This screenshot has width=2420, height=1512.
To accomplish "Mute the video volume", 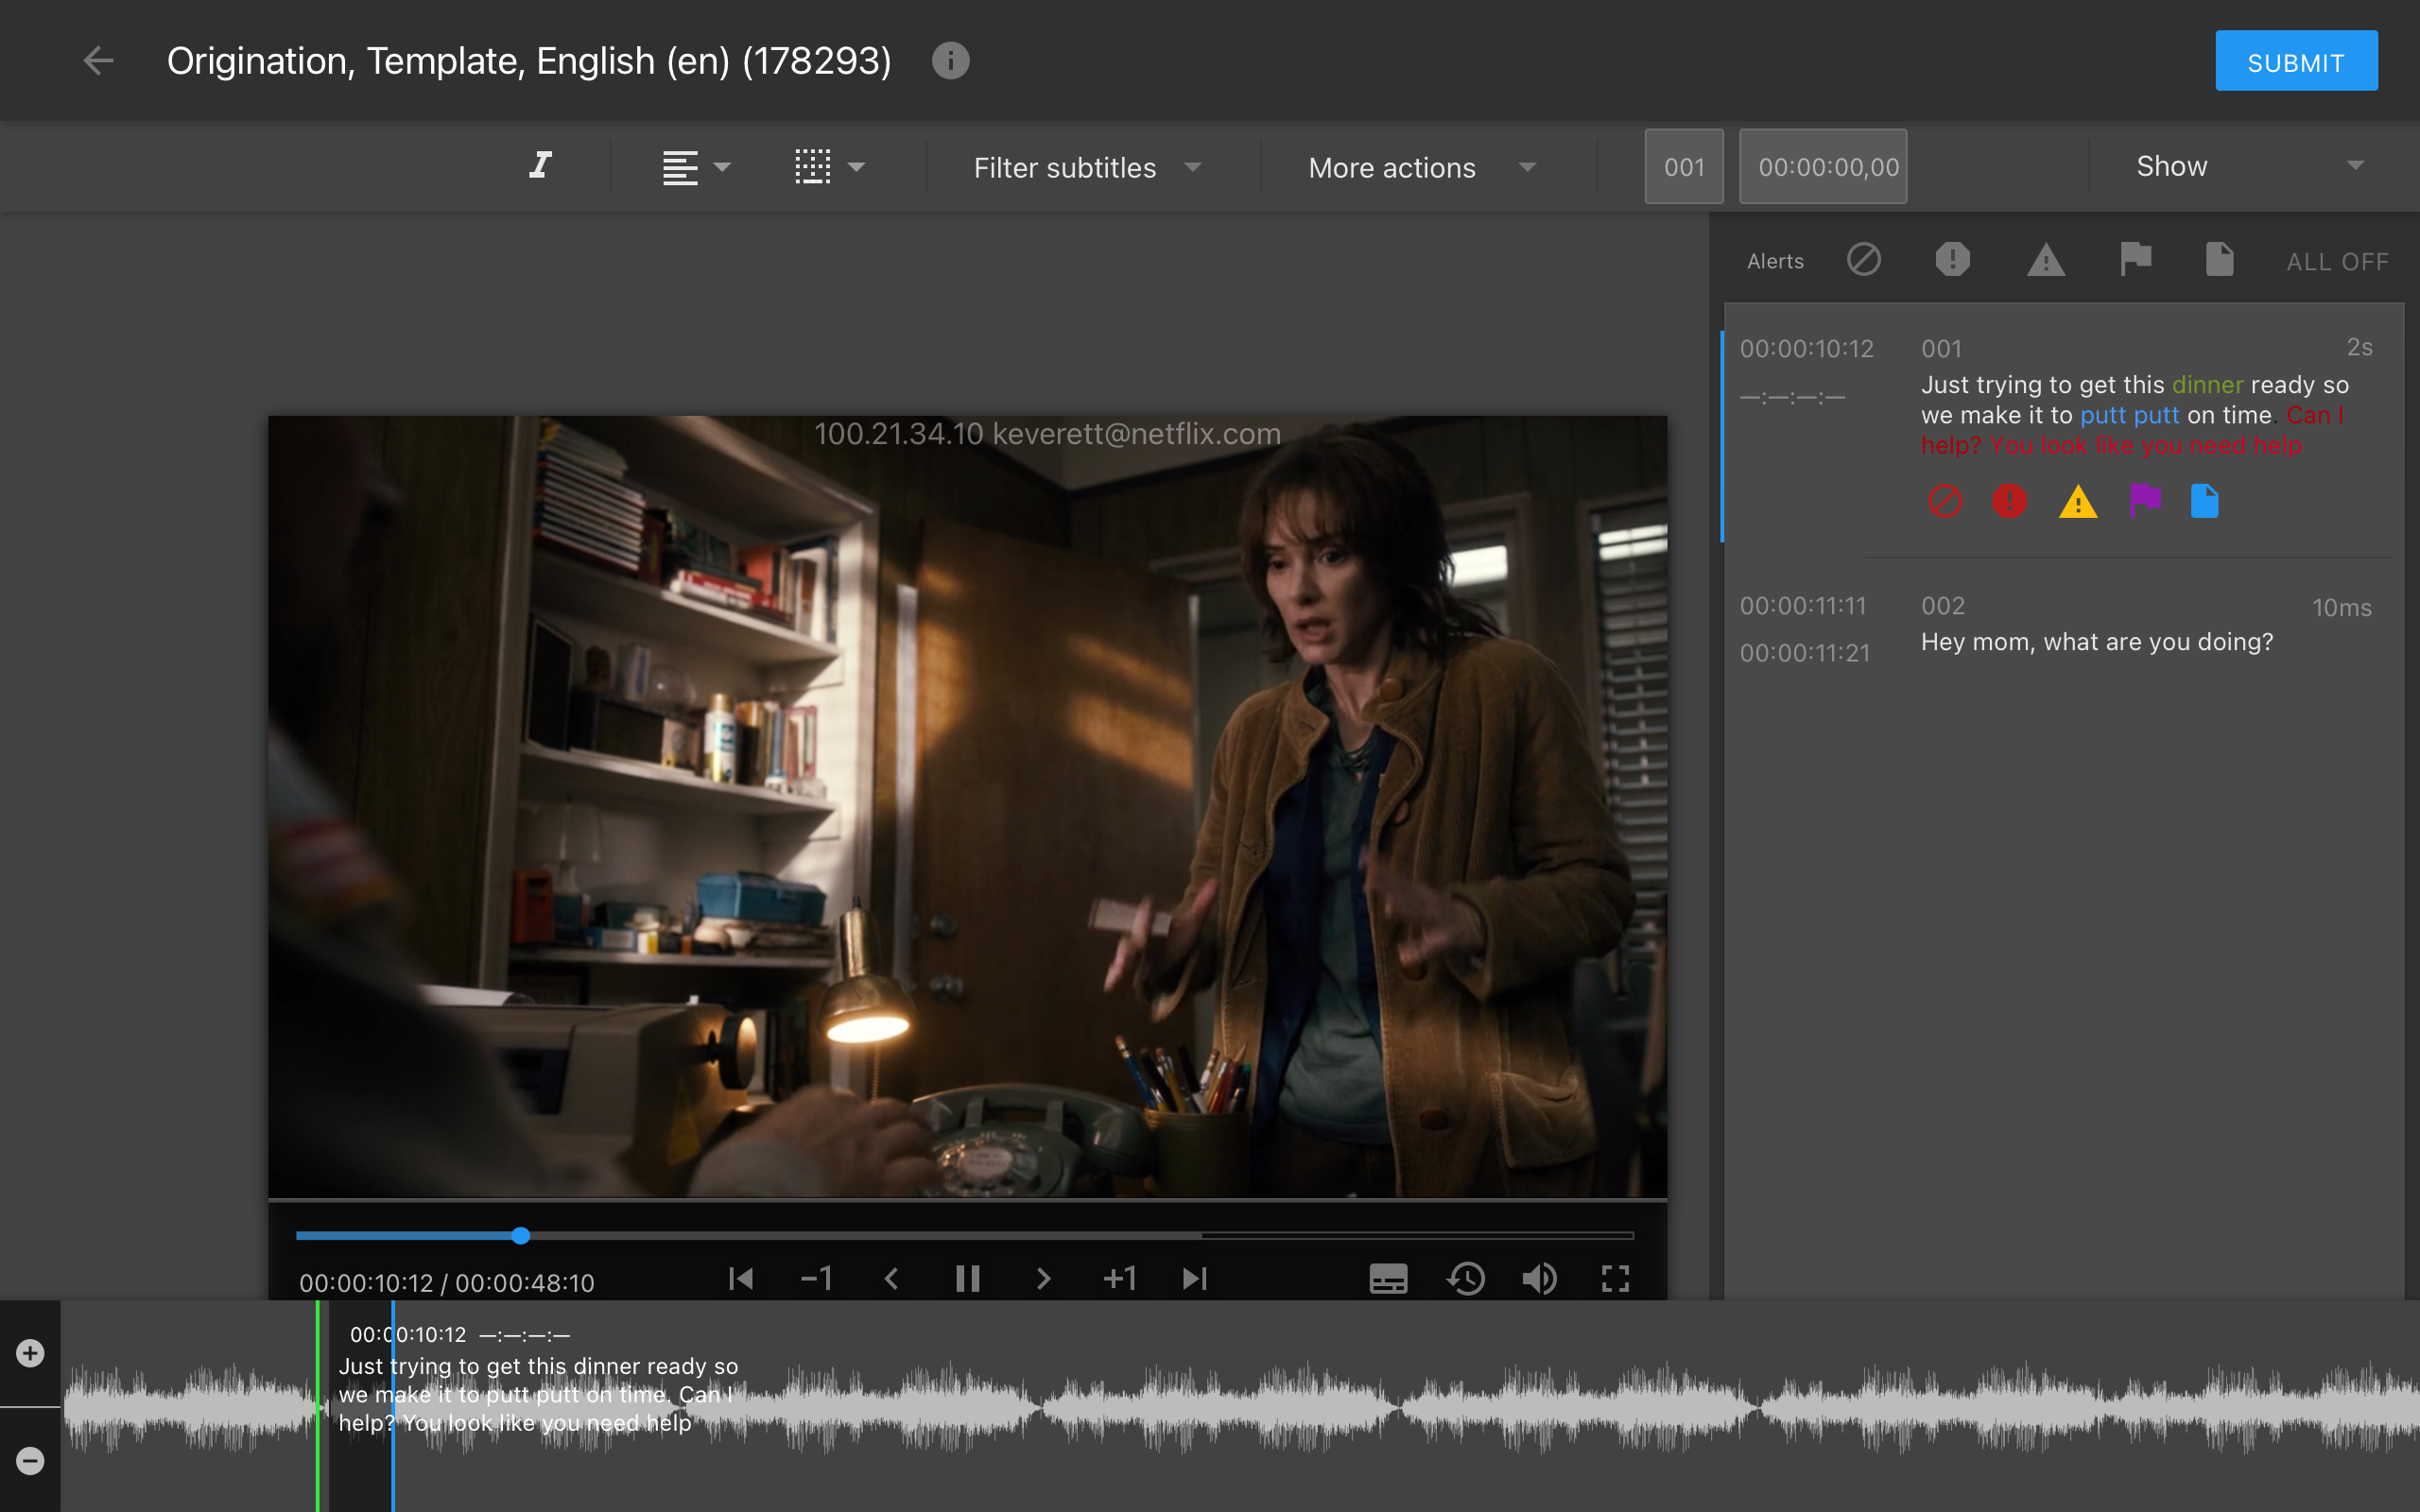I will click(x=1540, y=1279).
